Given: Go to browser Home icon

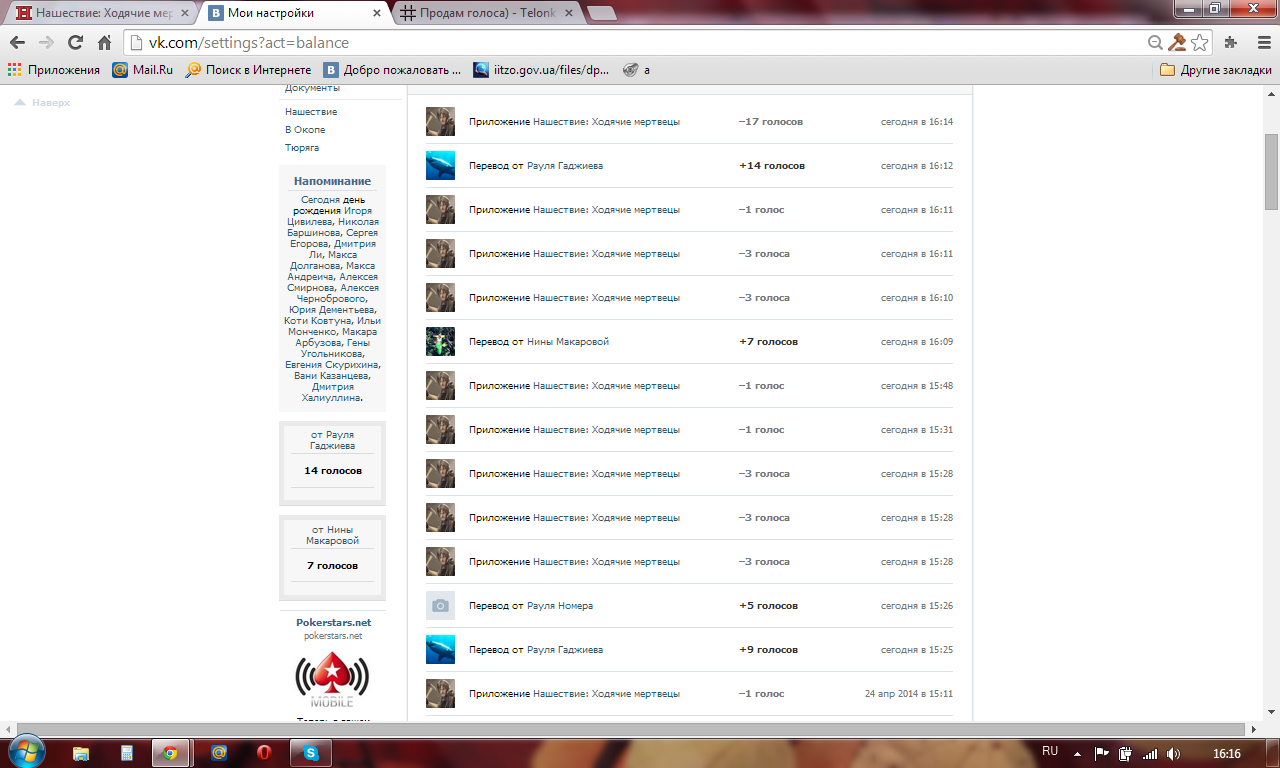Looking at the screenshot, I should [104, 43].
